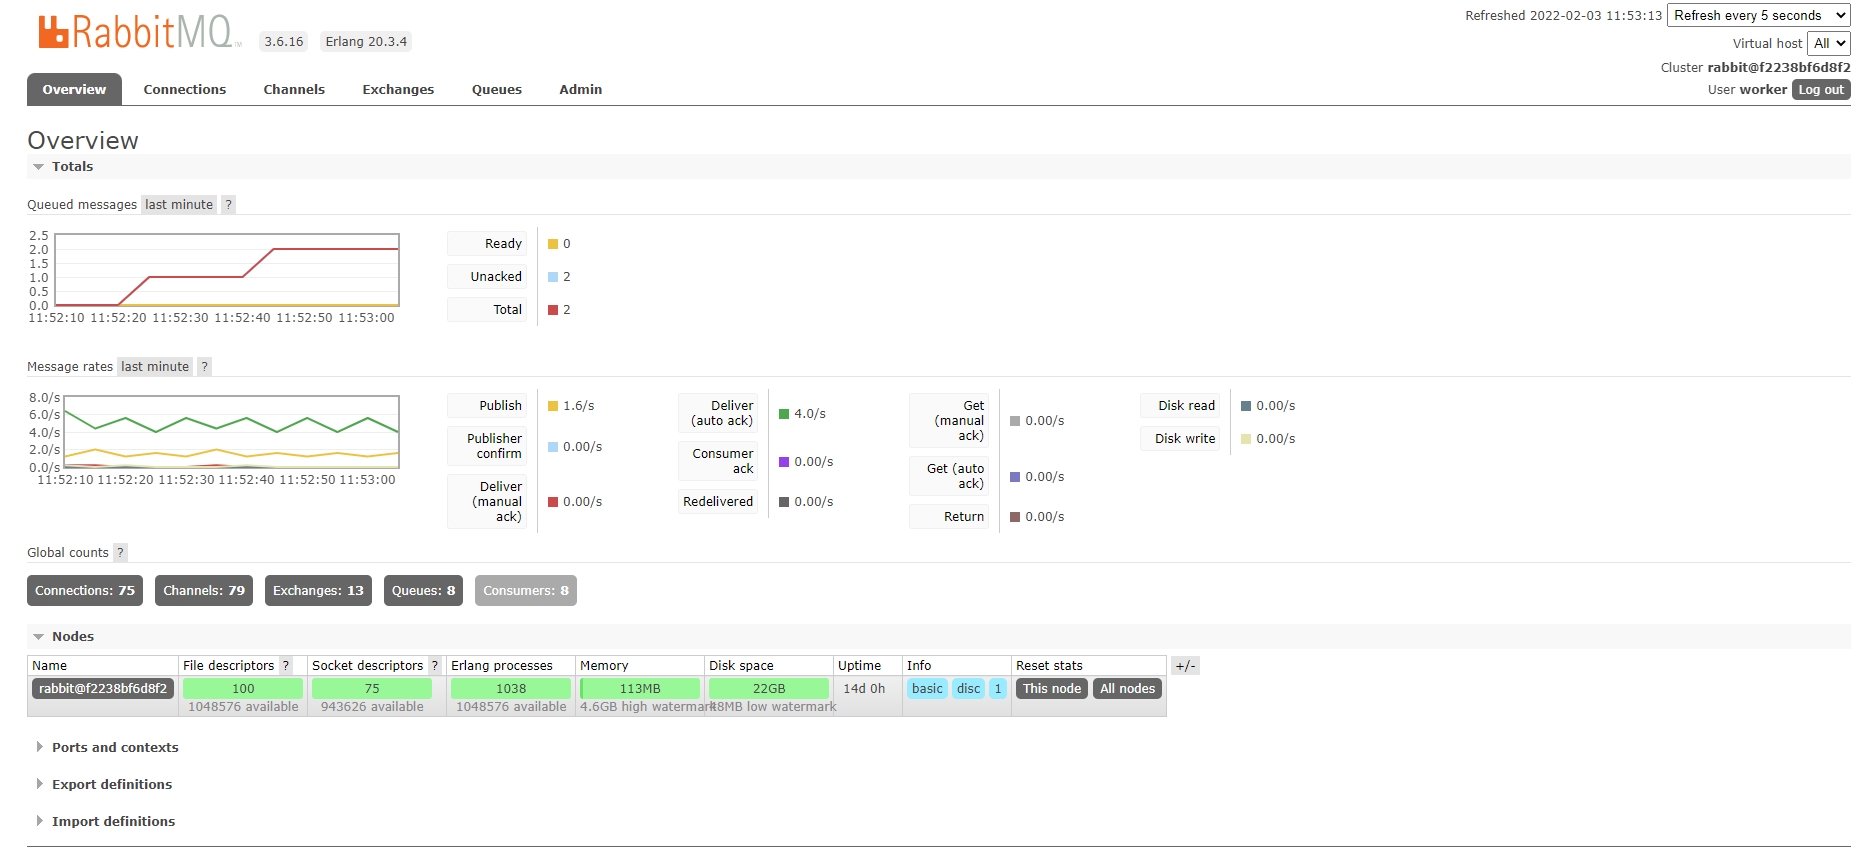Open the Exchanges tab
The height and width of the screenshot is (847, 1854).
398,89
